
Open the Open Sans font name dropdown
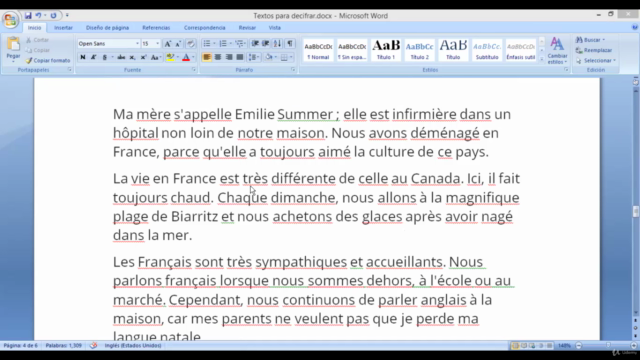137,44
